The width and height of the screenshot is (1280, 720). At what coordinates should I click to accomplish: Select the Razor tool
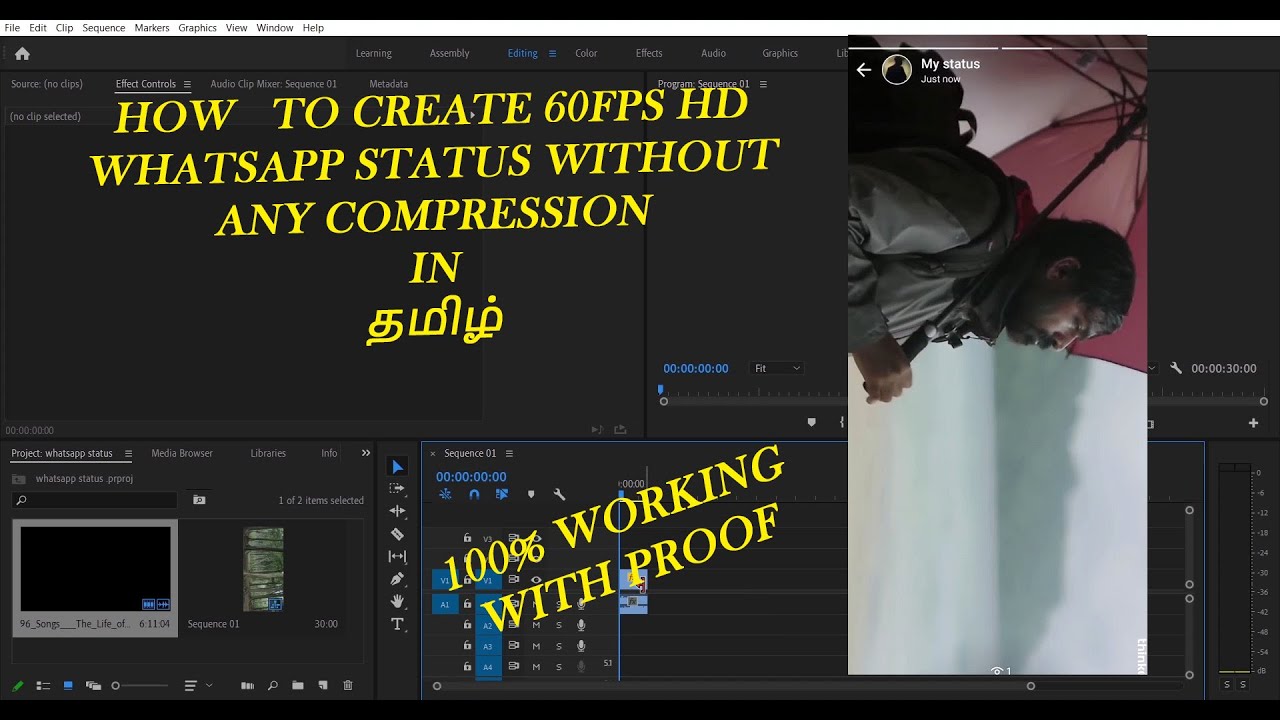tap(397, 534)
